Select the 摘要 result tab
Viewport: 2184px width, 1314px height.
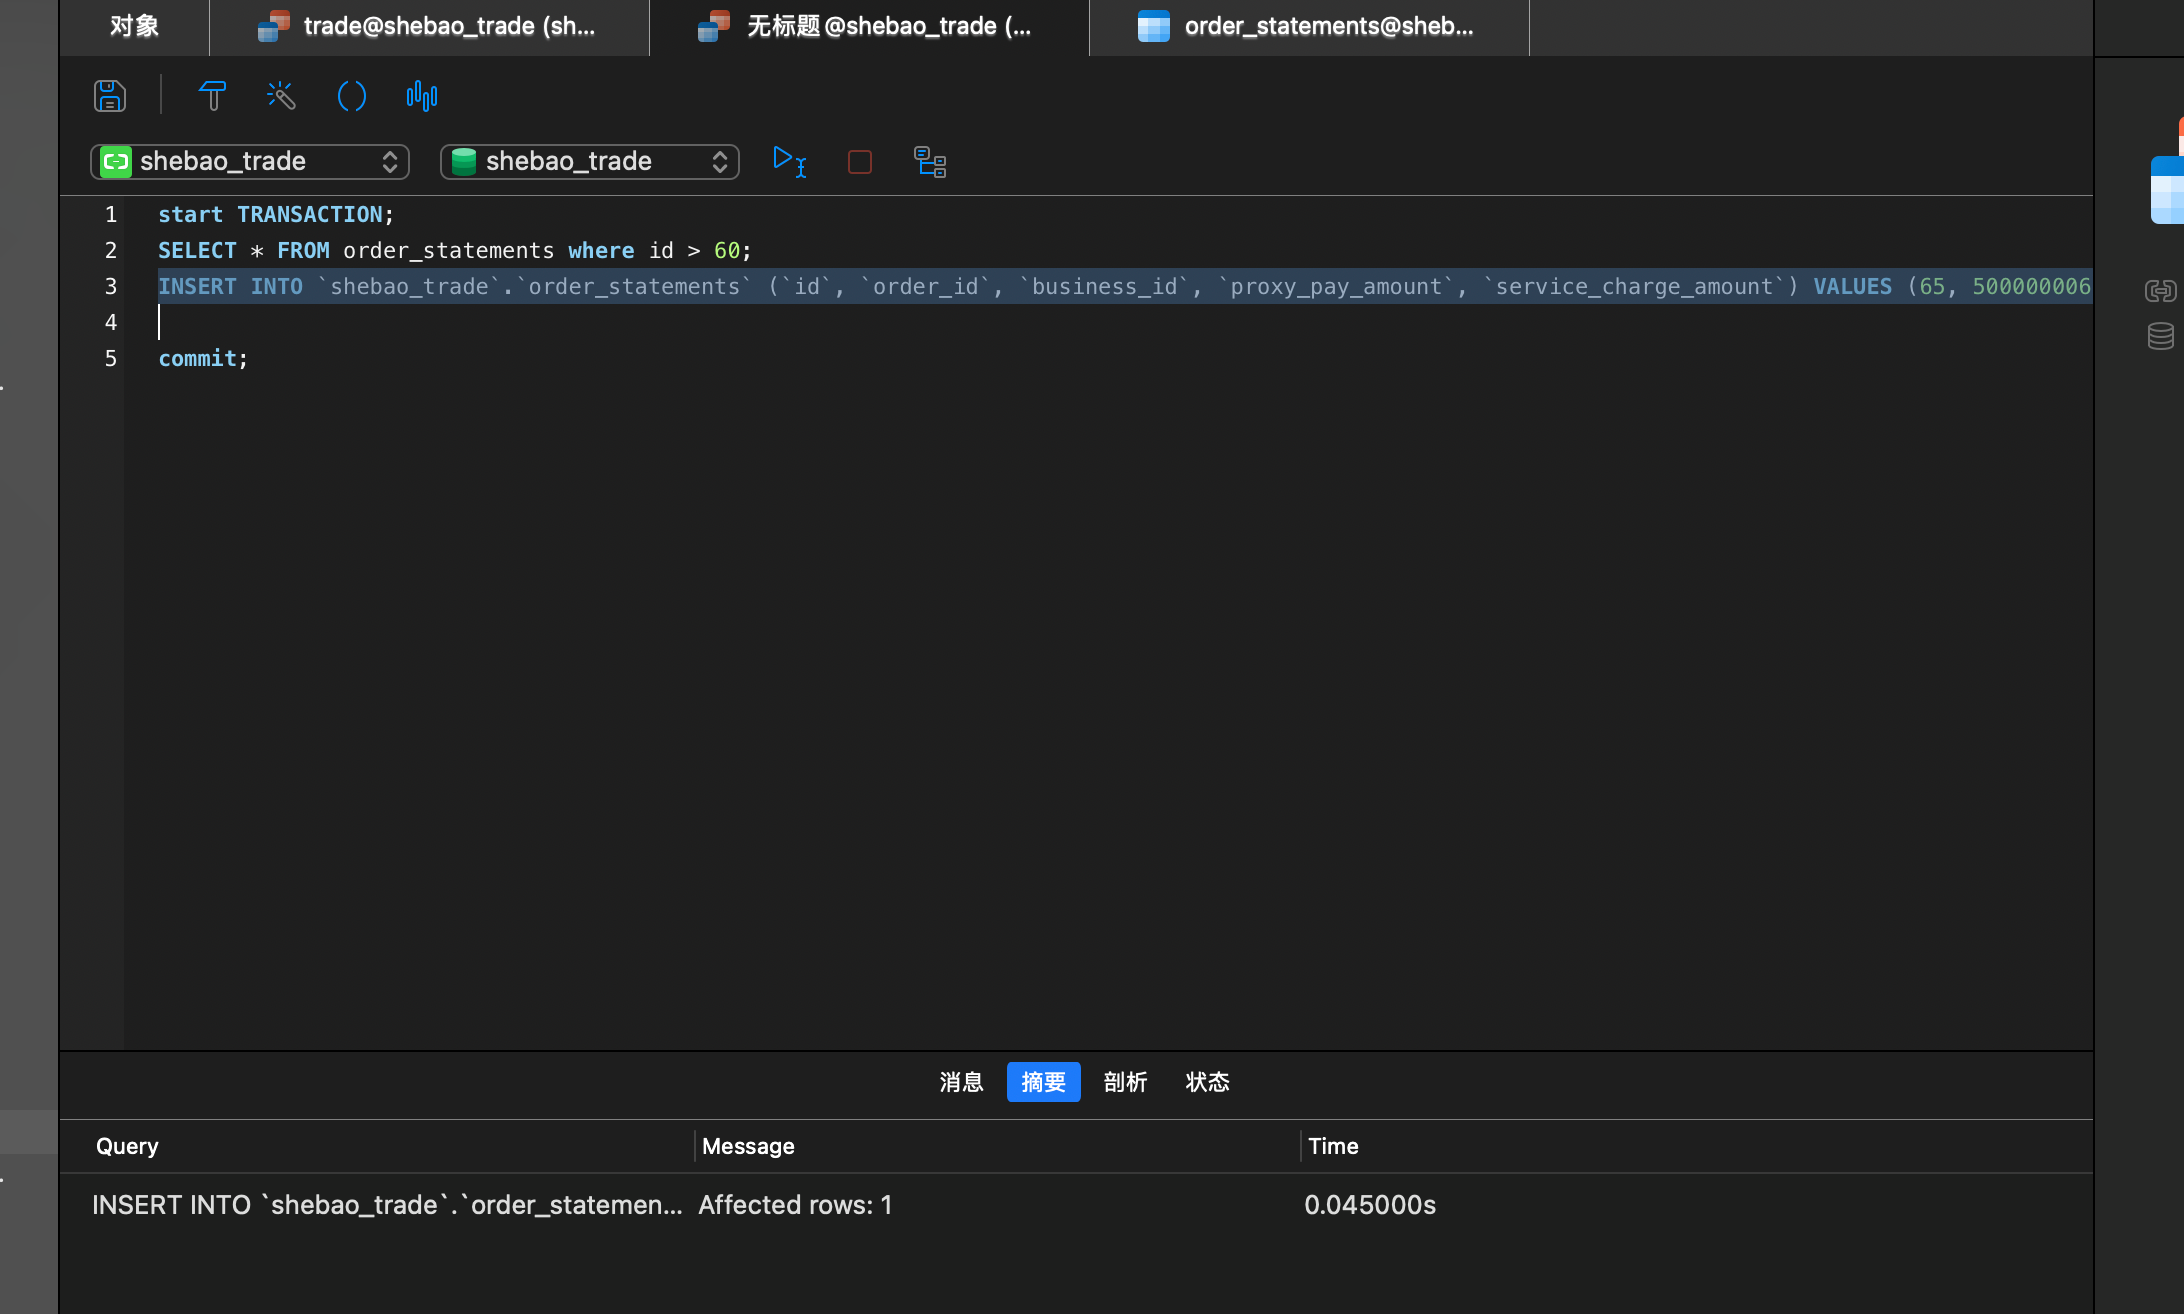coord(1044,1082)
